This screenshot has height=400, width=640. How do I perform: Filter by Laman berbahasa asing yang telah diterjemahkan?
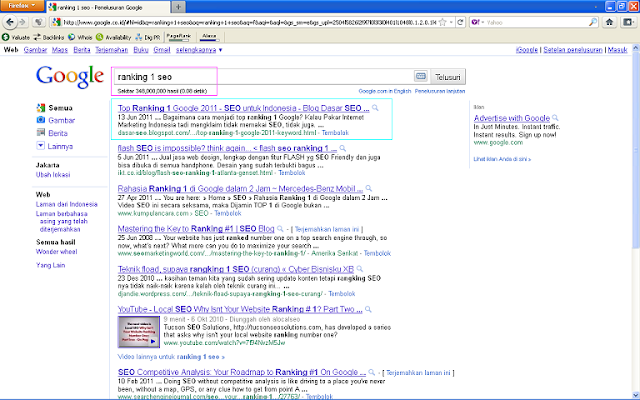click(62, 221)
